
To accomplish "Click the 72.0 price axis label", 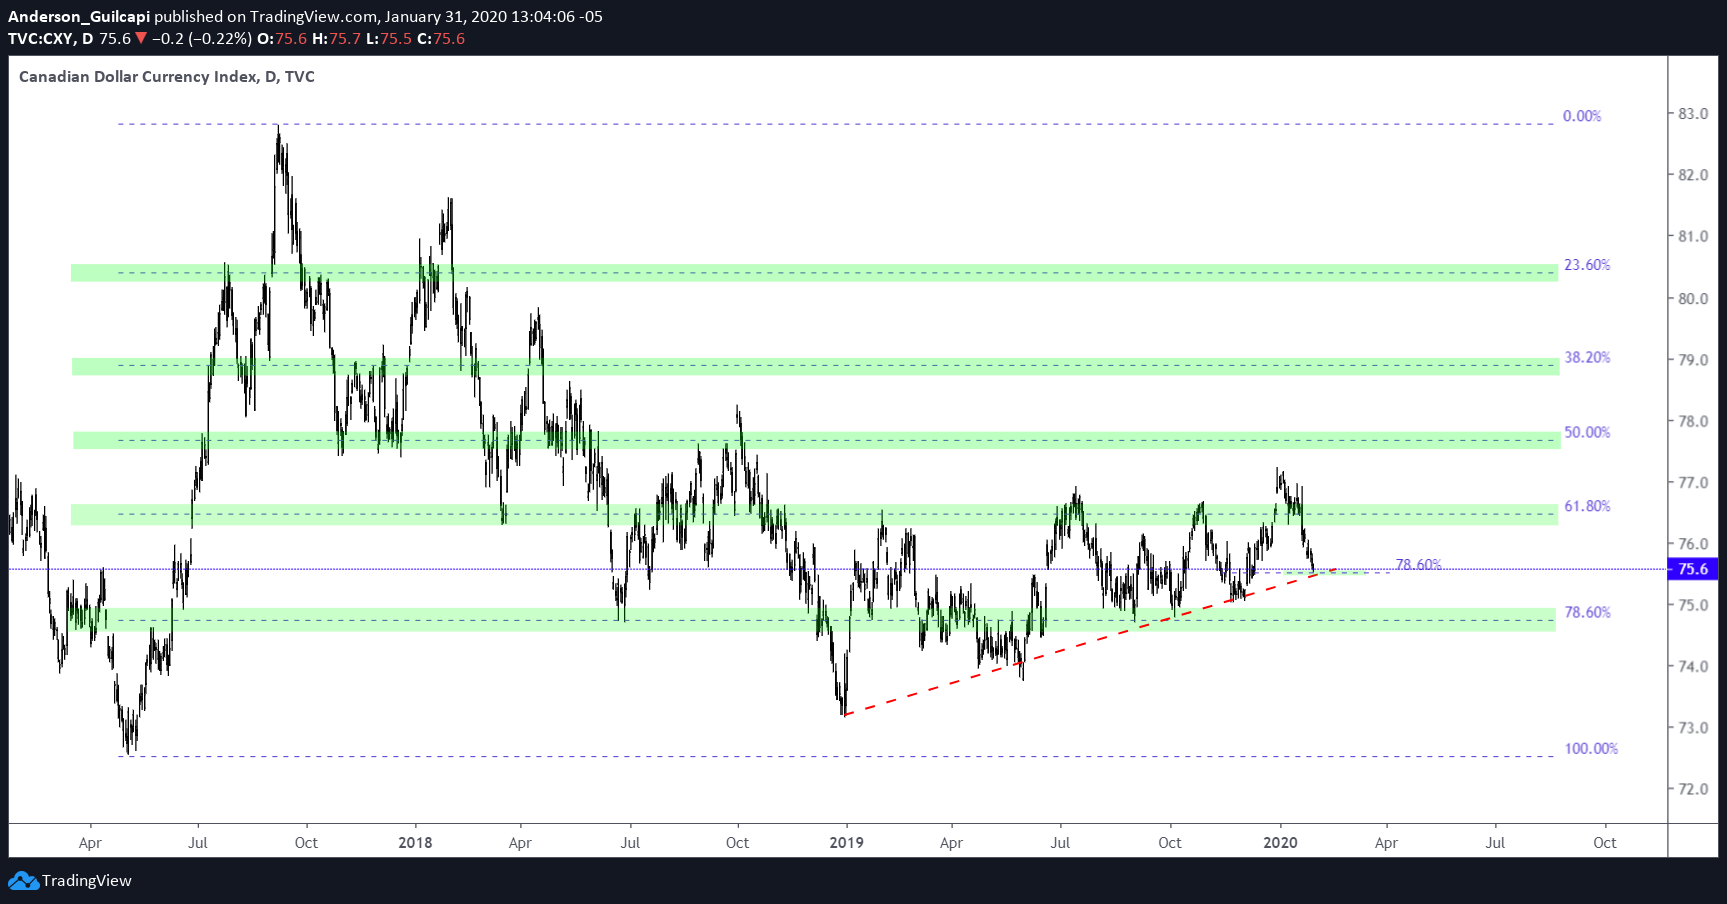I will click(x=1693, y=790).
